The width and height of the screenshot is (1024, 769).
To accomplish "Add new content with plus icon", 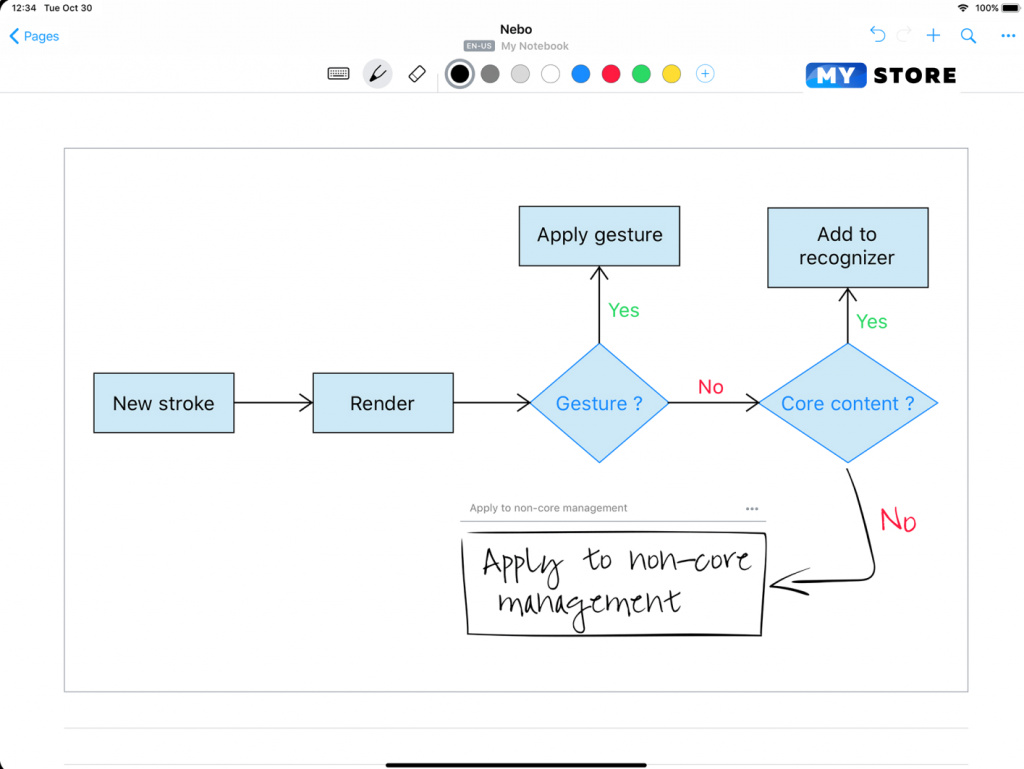I will point(933,36).
